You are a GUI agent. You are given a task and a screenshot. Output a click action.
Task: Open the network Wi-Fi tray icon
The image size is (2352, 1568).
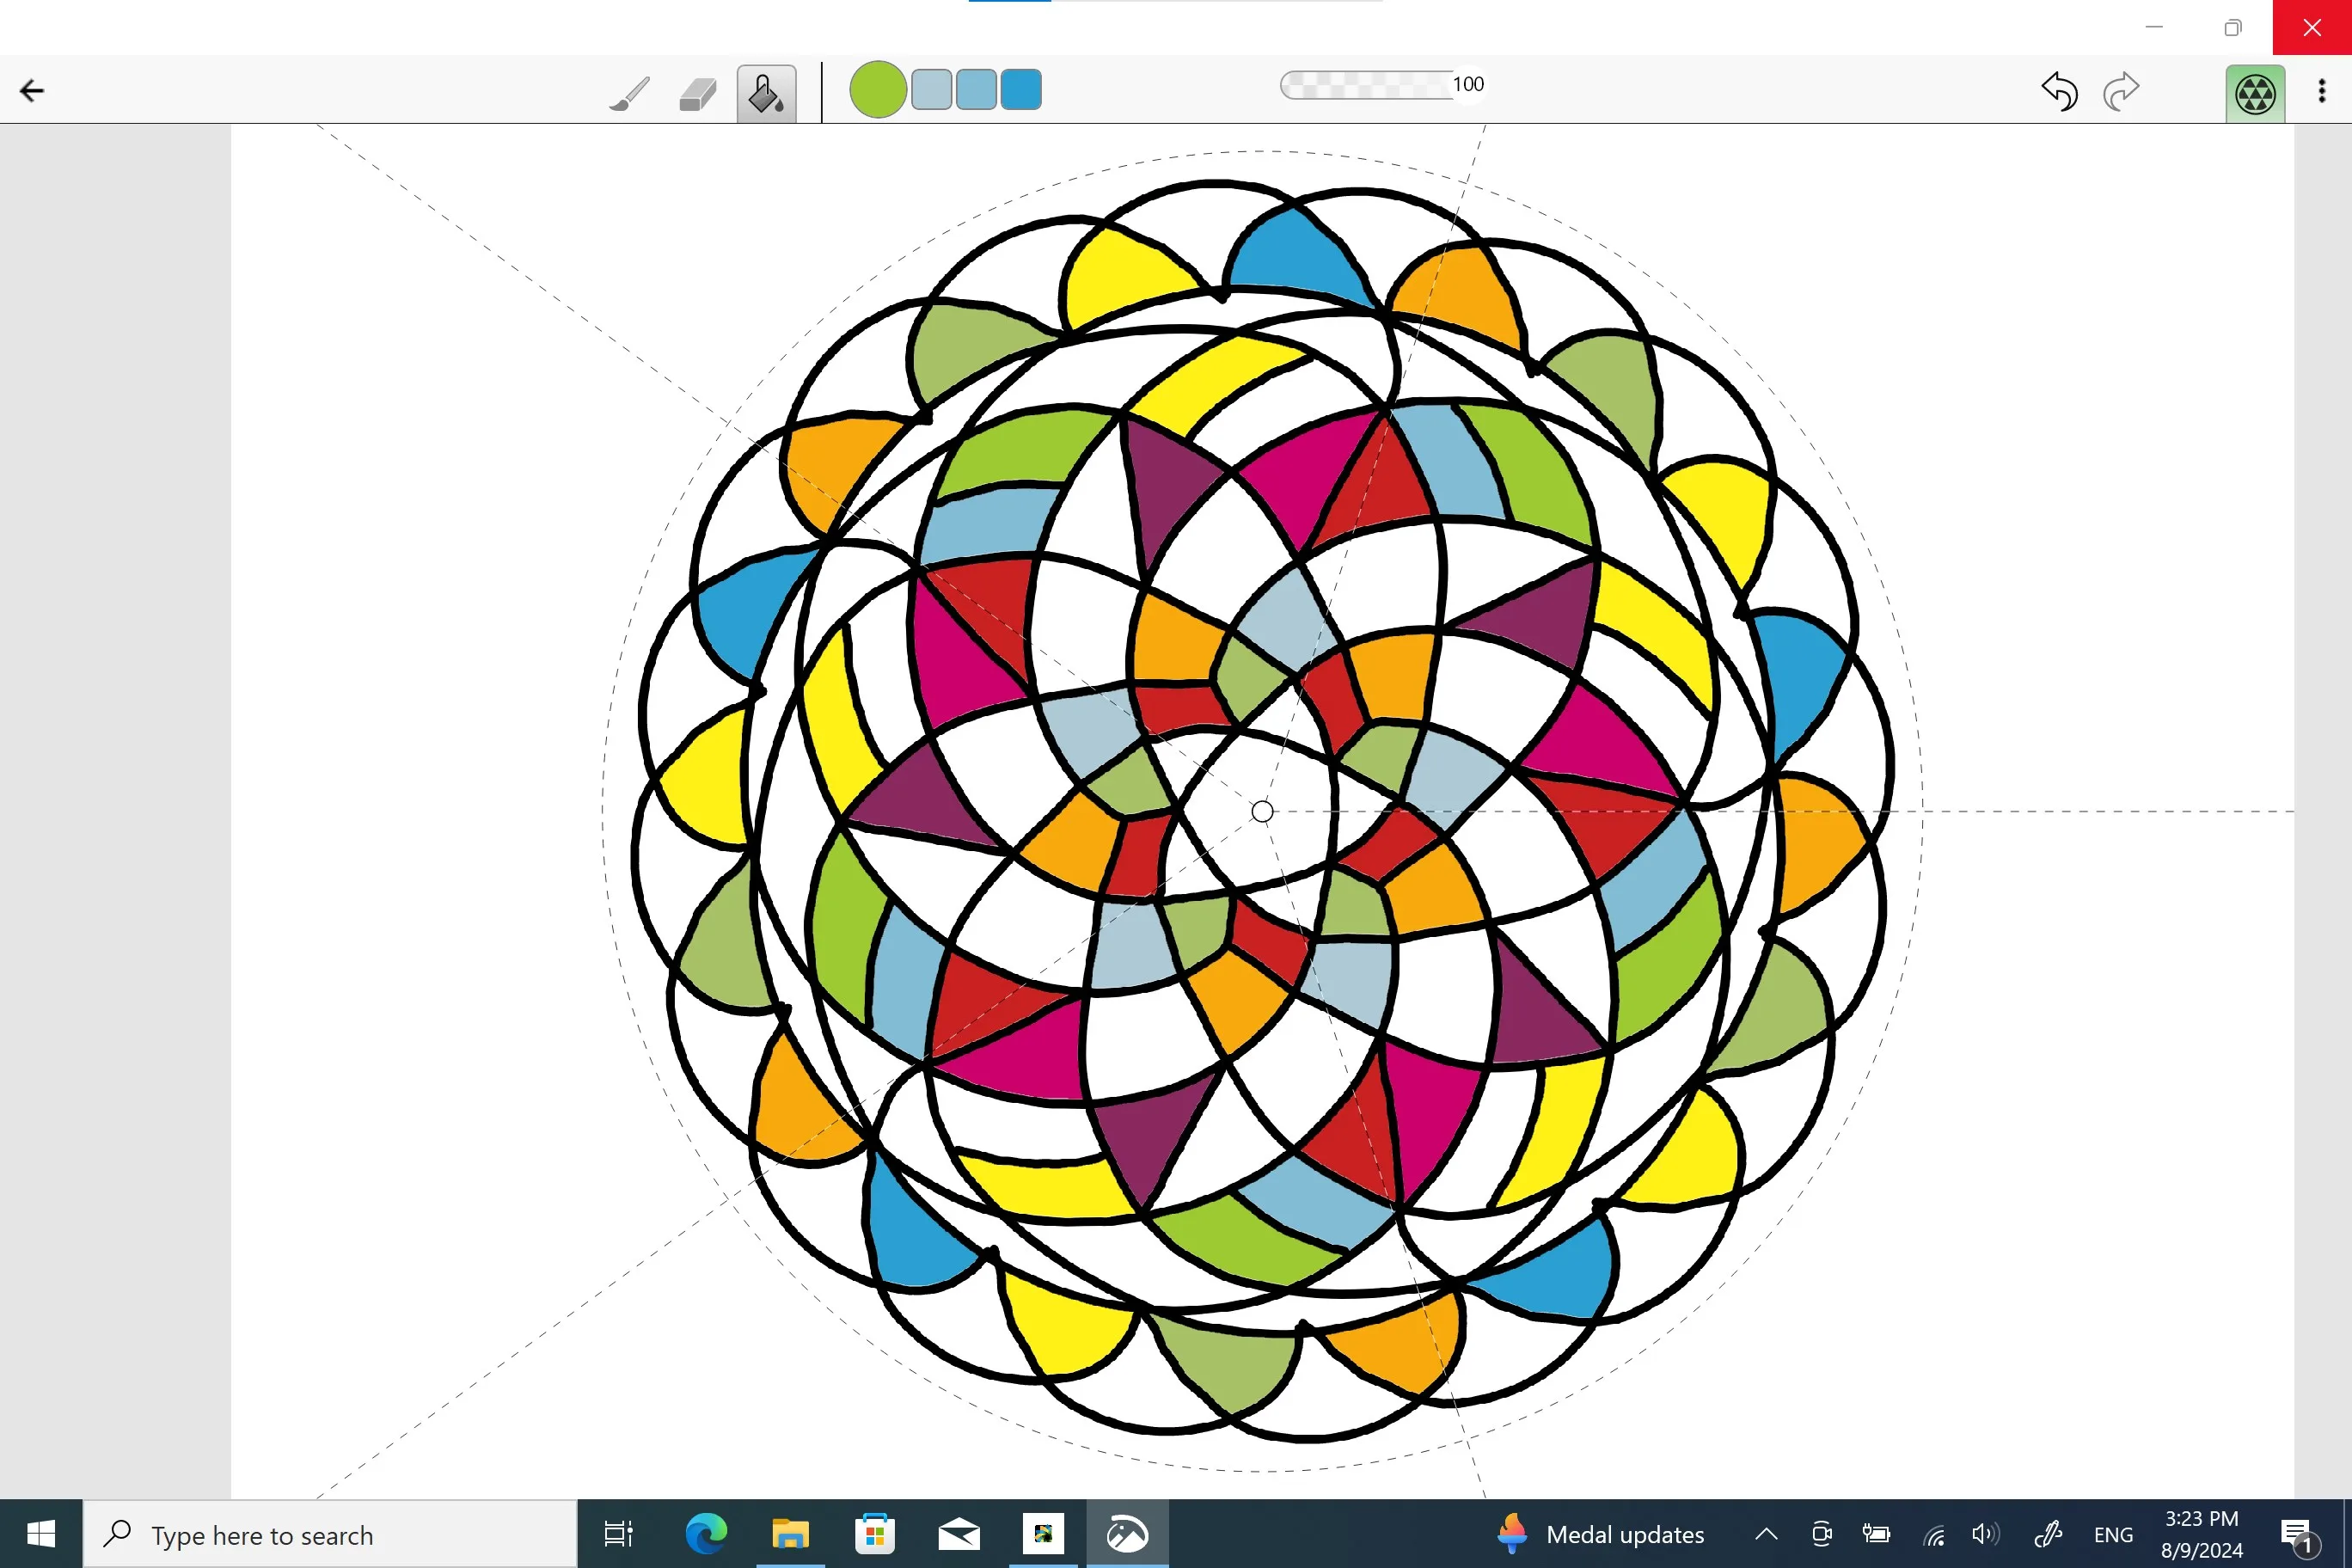(1933, 1535)
